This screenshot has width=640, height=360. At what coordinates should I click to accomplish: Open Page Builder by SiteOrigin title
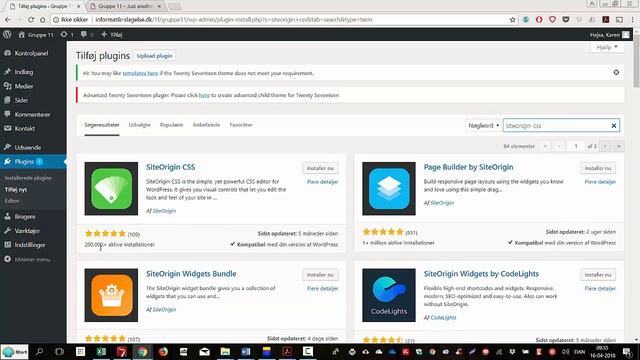468,167
